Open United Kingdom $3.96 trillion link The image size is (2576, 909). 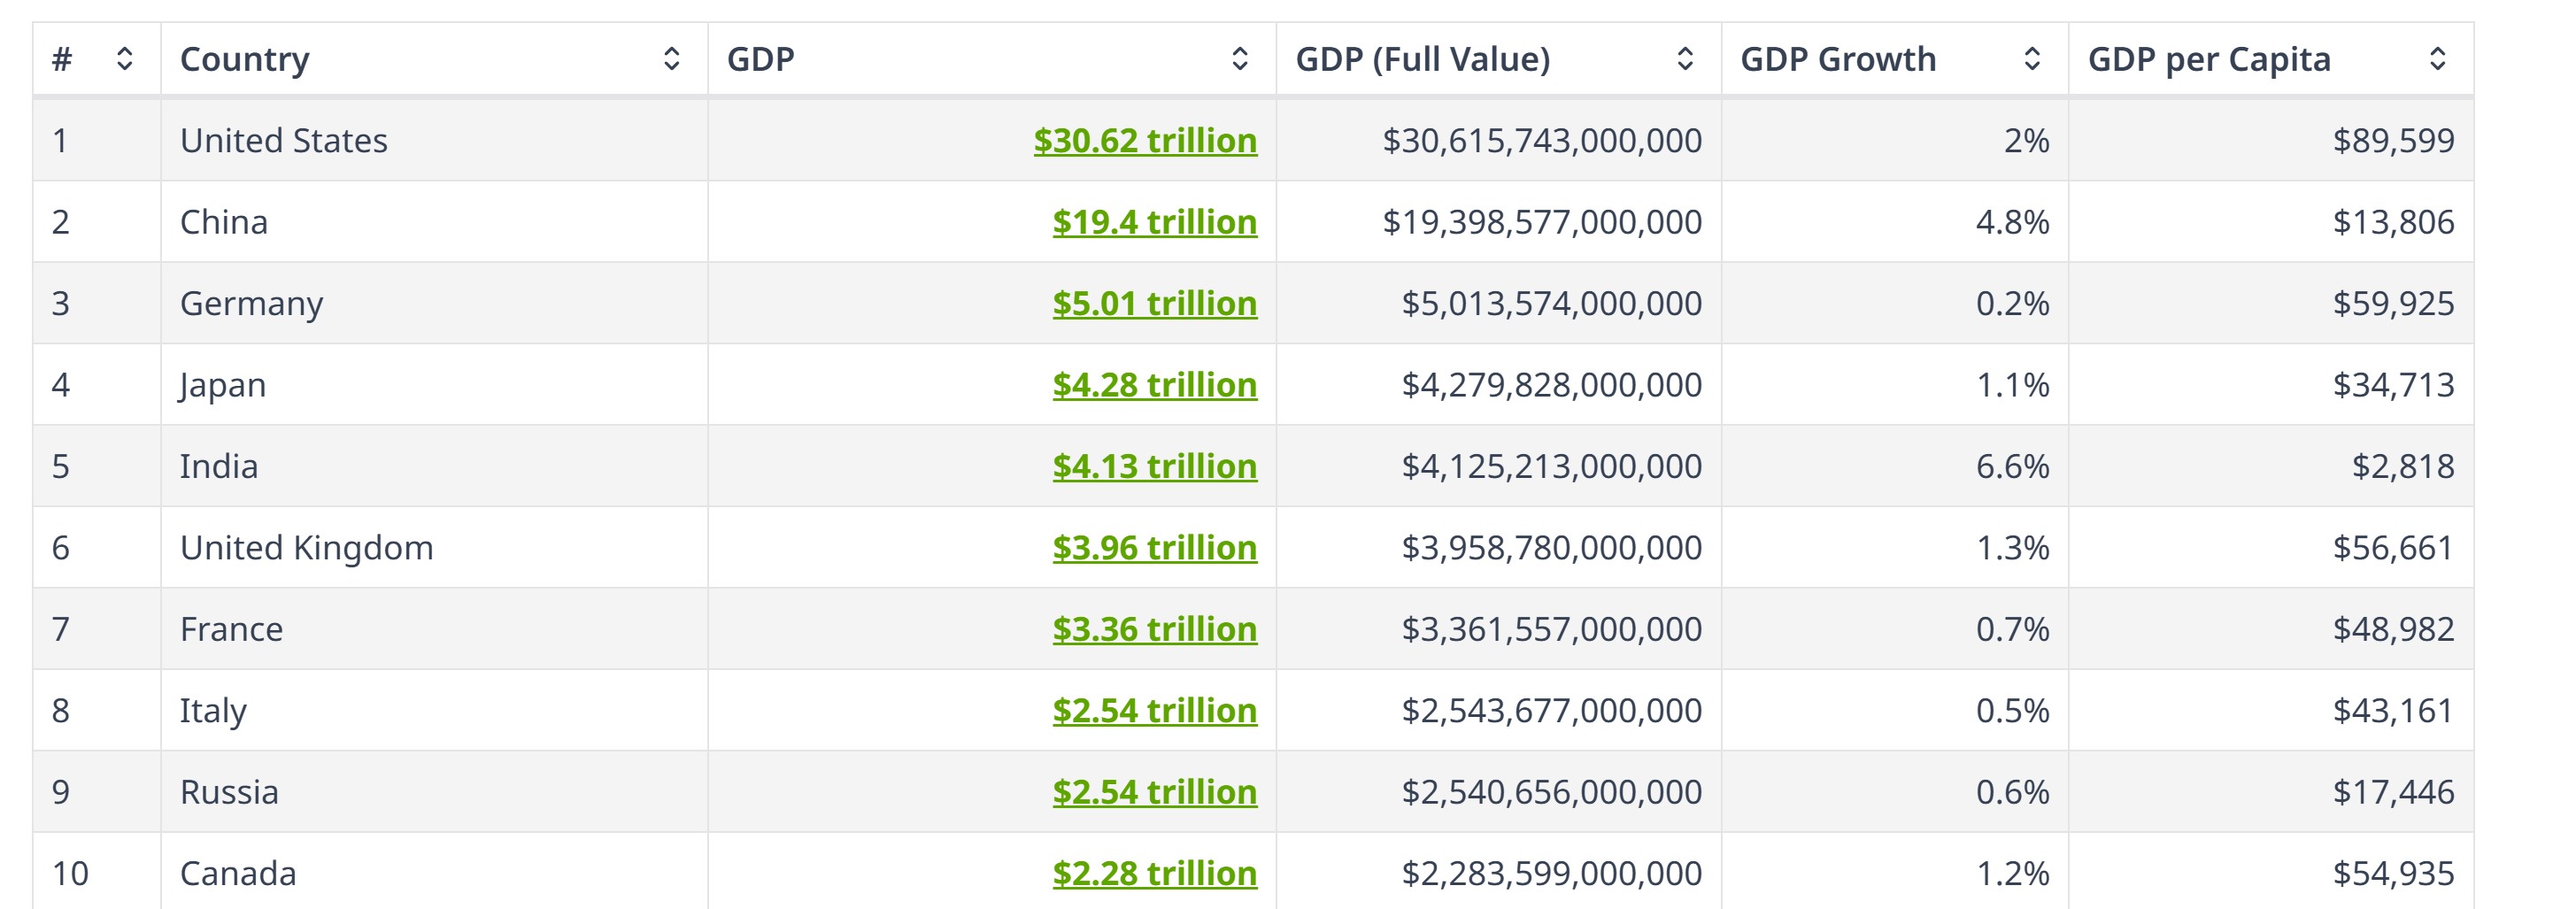click(x=1154, y=548)
